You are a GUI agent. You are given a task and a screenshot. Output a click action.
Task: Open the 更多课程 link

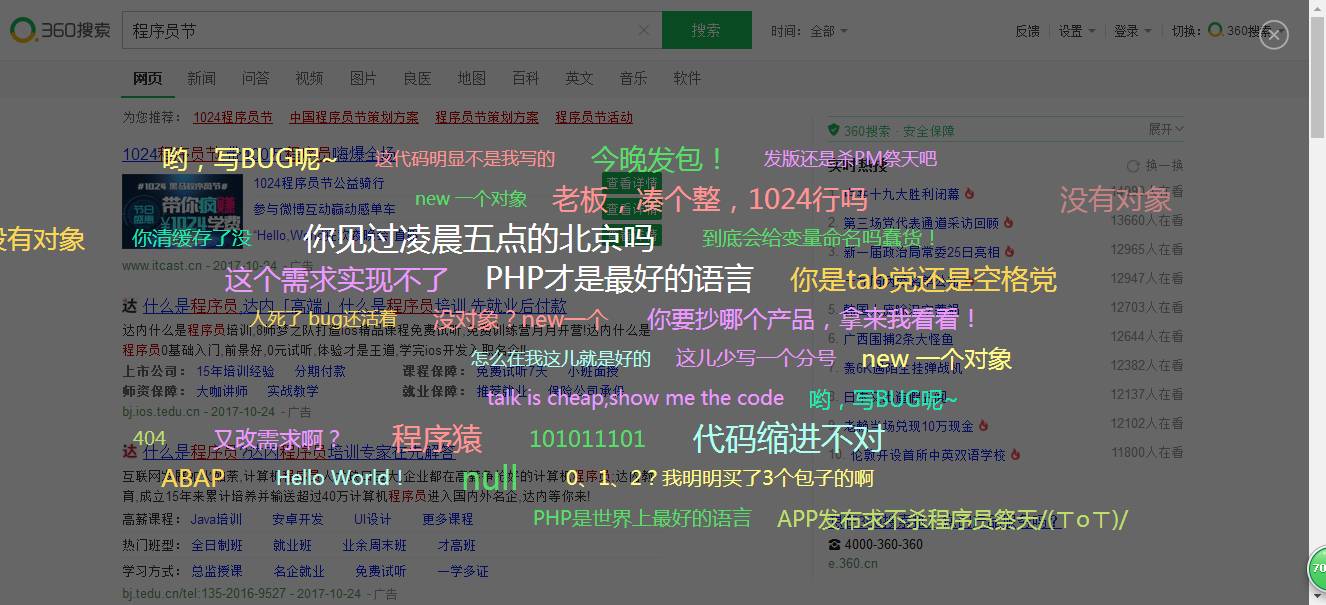click(447, 519)
